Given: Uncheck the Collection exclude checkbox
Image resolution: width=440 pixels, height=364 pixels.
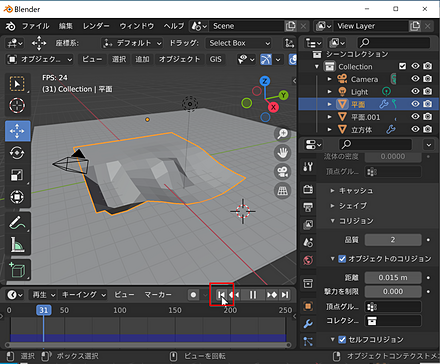Looking at the screenshot, I should (403, 66).
